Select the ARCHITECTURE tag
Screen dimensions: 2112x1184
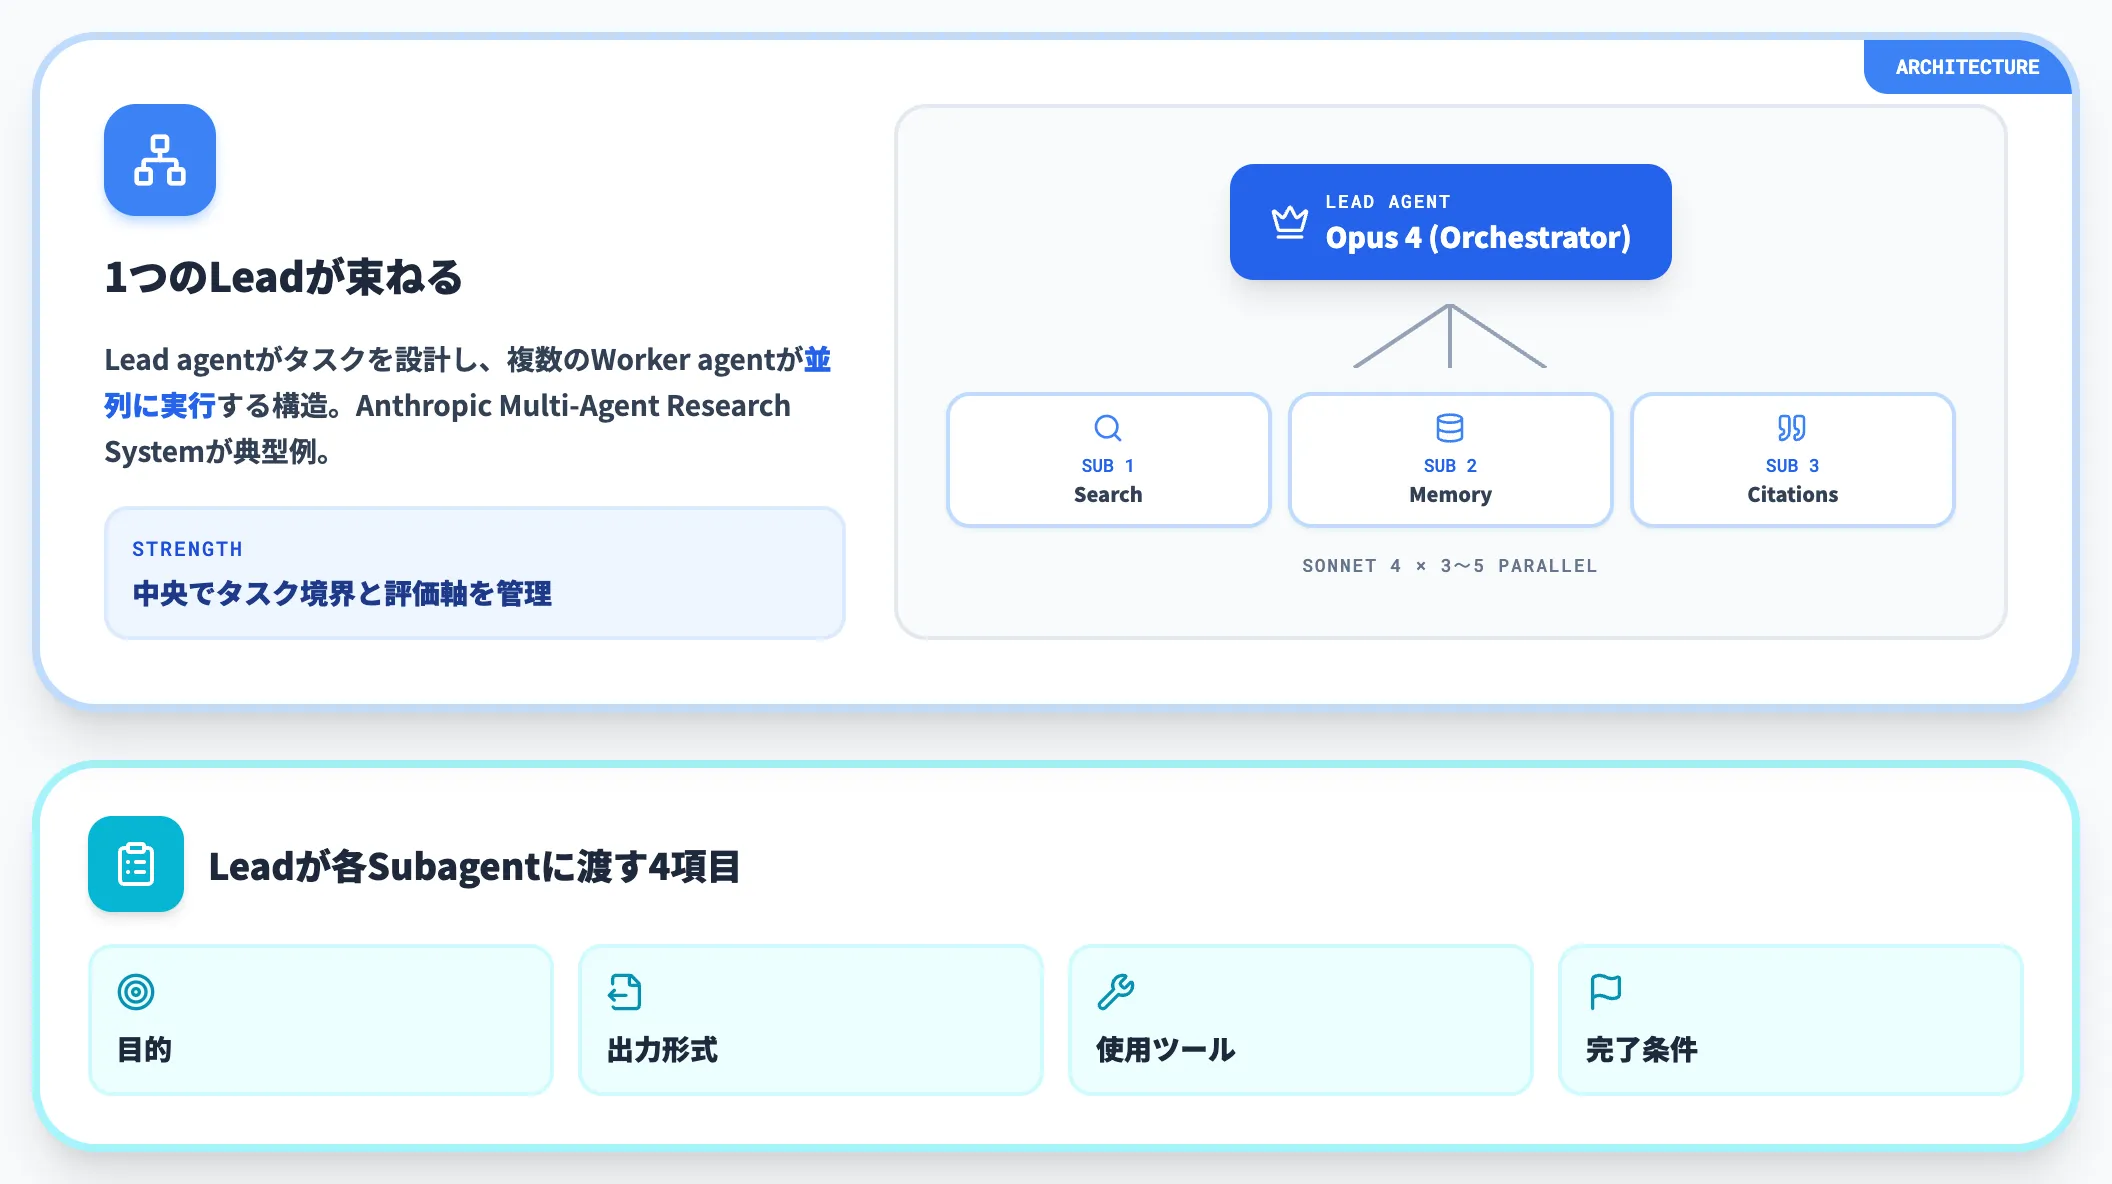click(x=1967, y=67)
